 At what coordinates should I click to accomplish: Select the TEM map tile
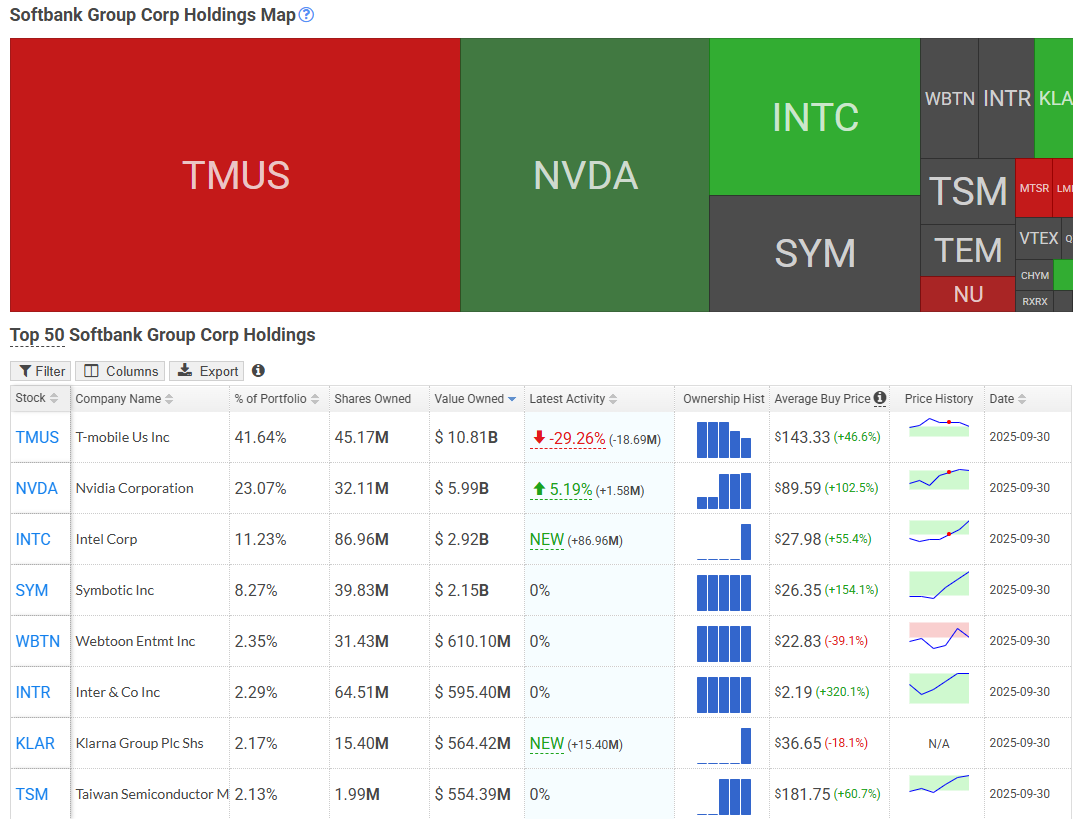(968, 250)
